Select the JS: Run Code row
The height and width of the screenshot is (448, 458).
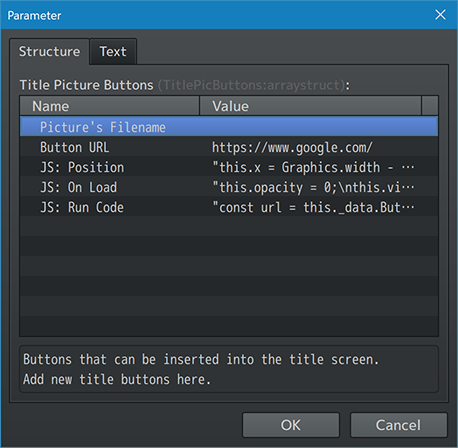(x=229, y=206)
